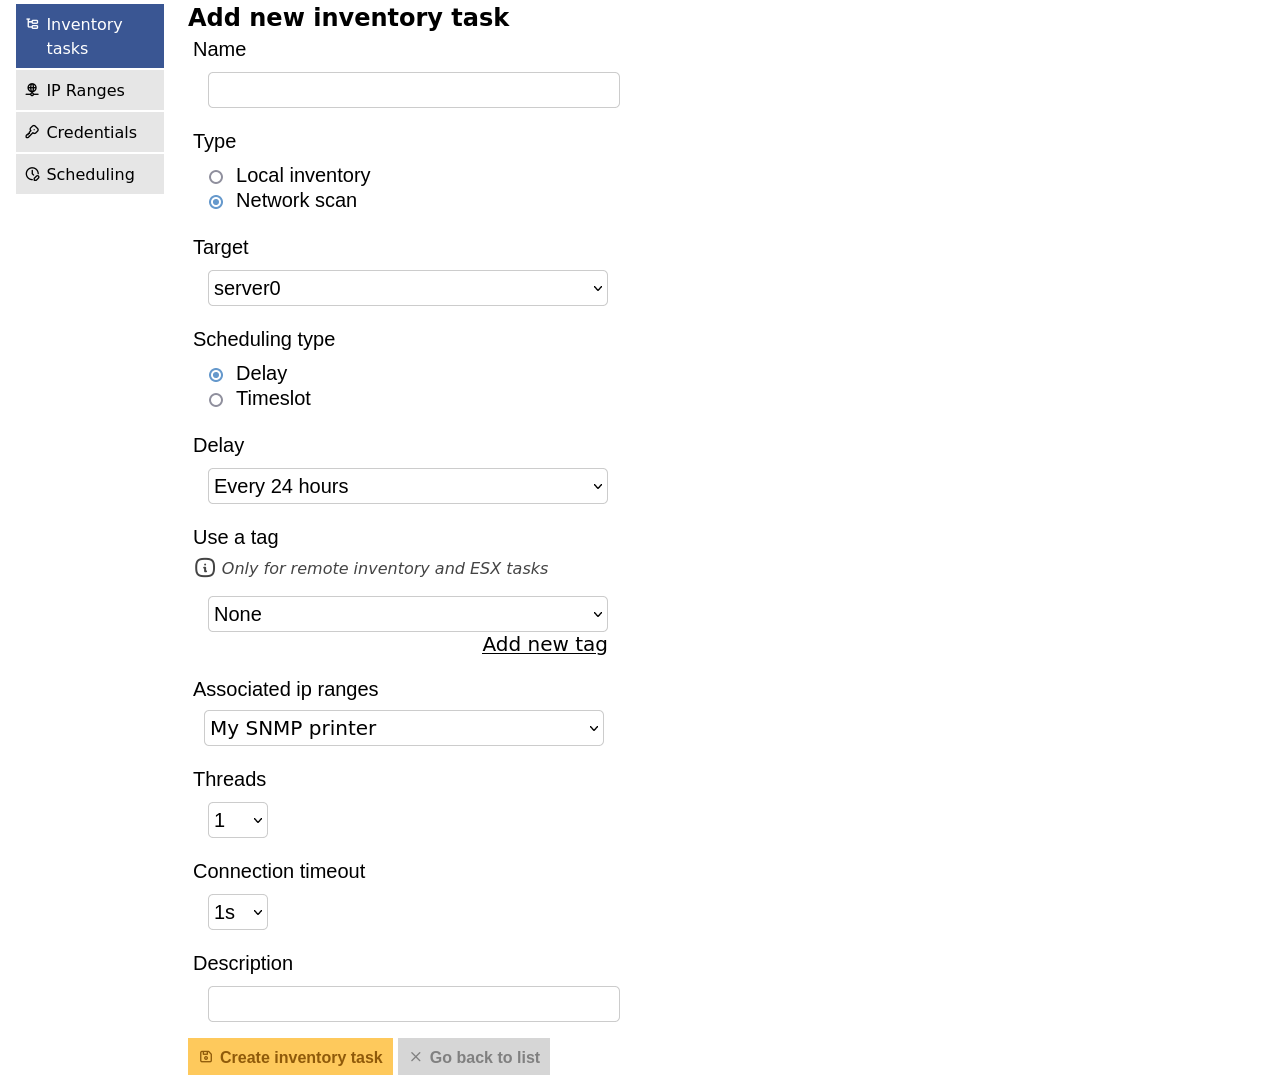Select the Network scan radio button
The image size is (1280, 1075).
(x=216, y=202)
